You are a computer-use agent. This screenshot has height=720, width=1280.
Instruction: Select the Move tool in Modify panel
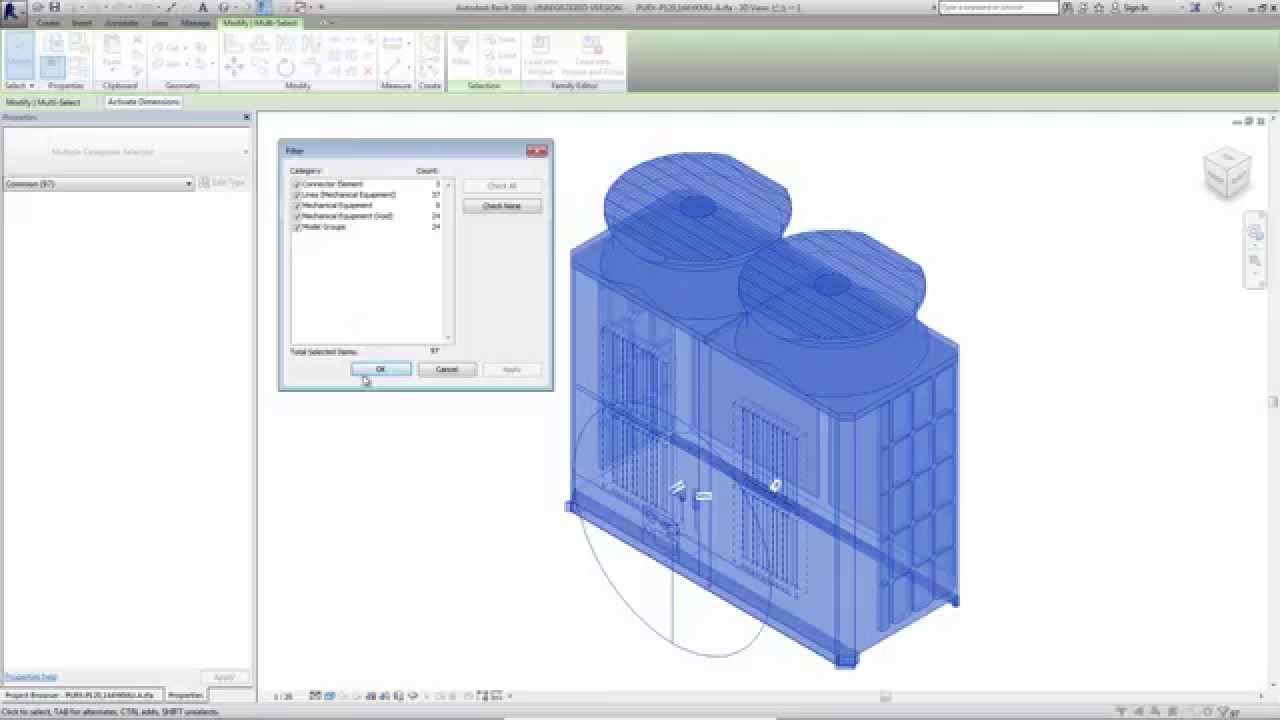(234, 68)
